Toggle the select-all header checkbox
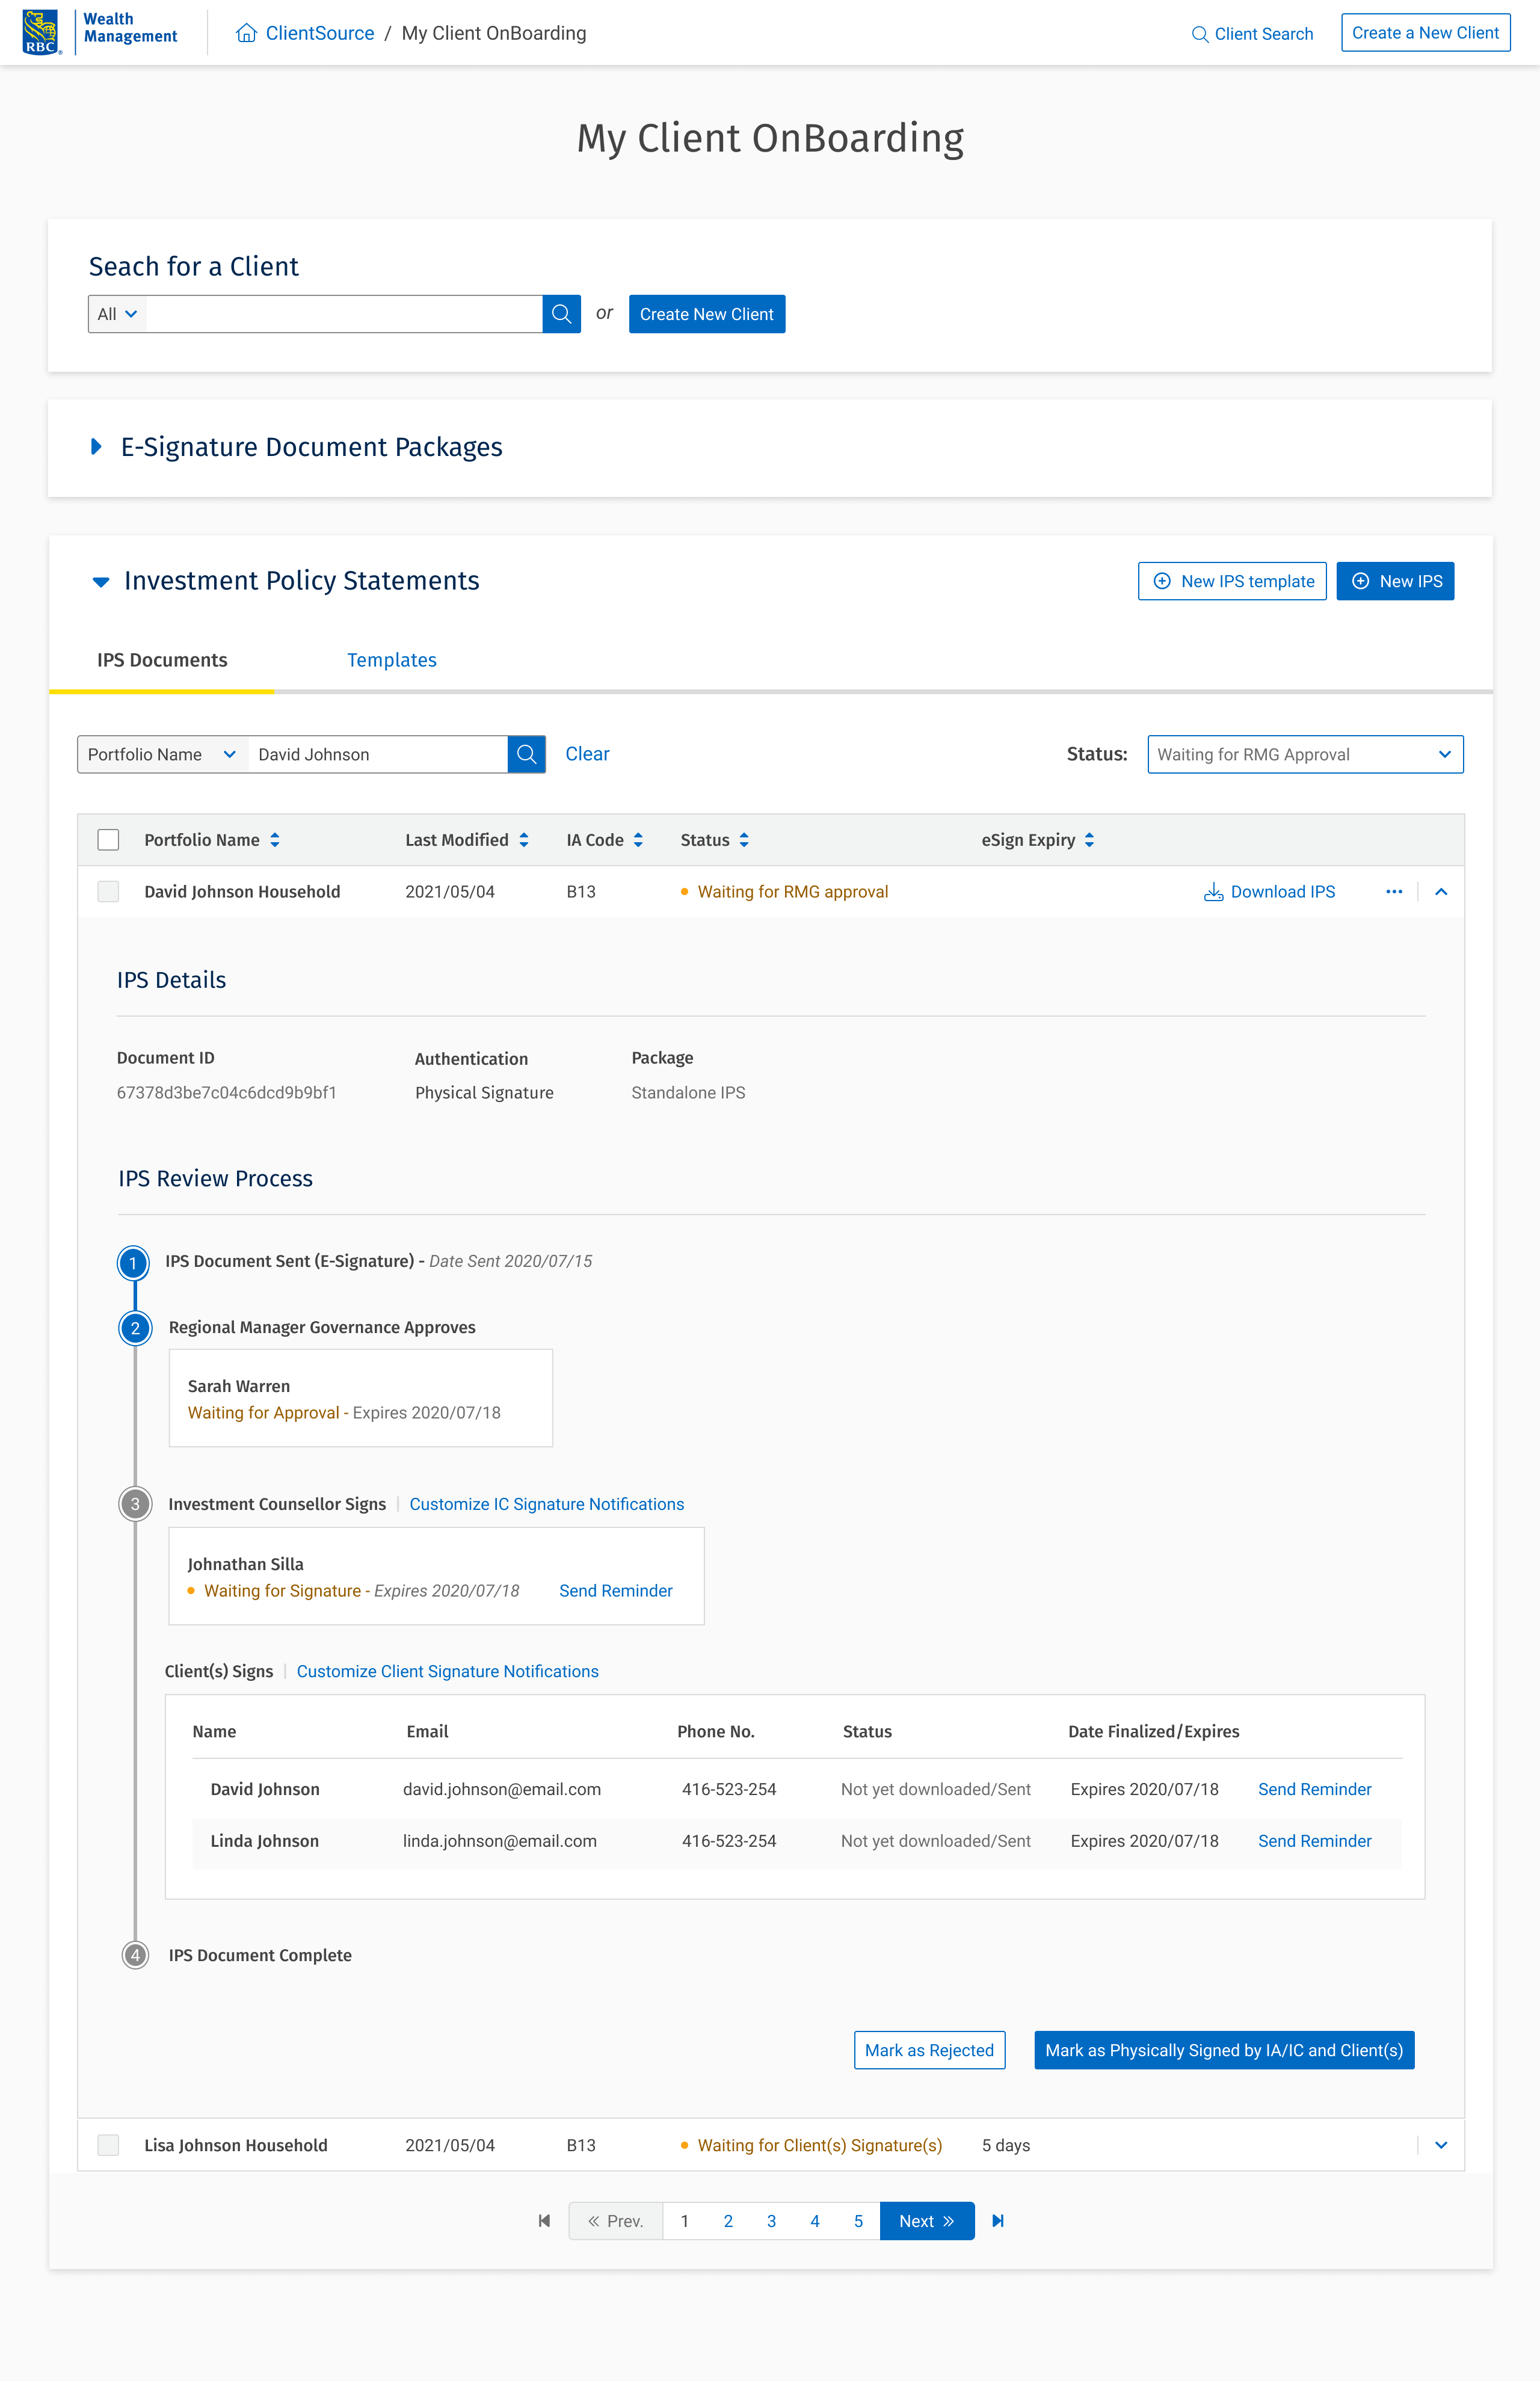The height and width of the screenshot is (2381, 1540). (108, 840)
